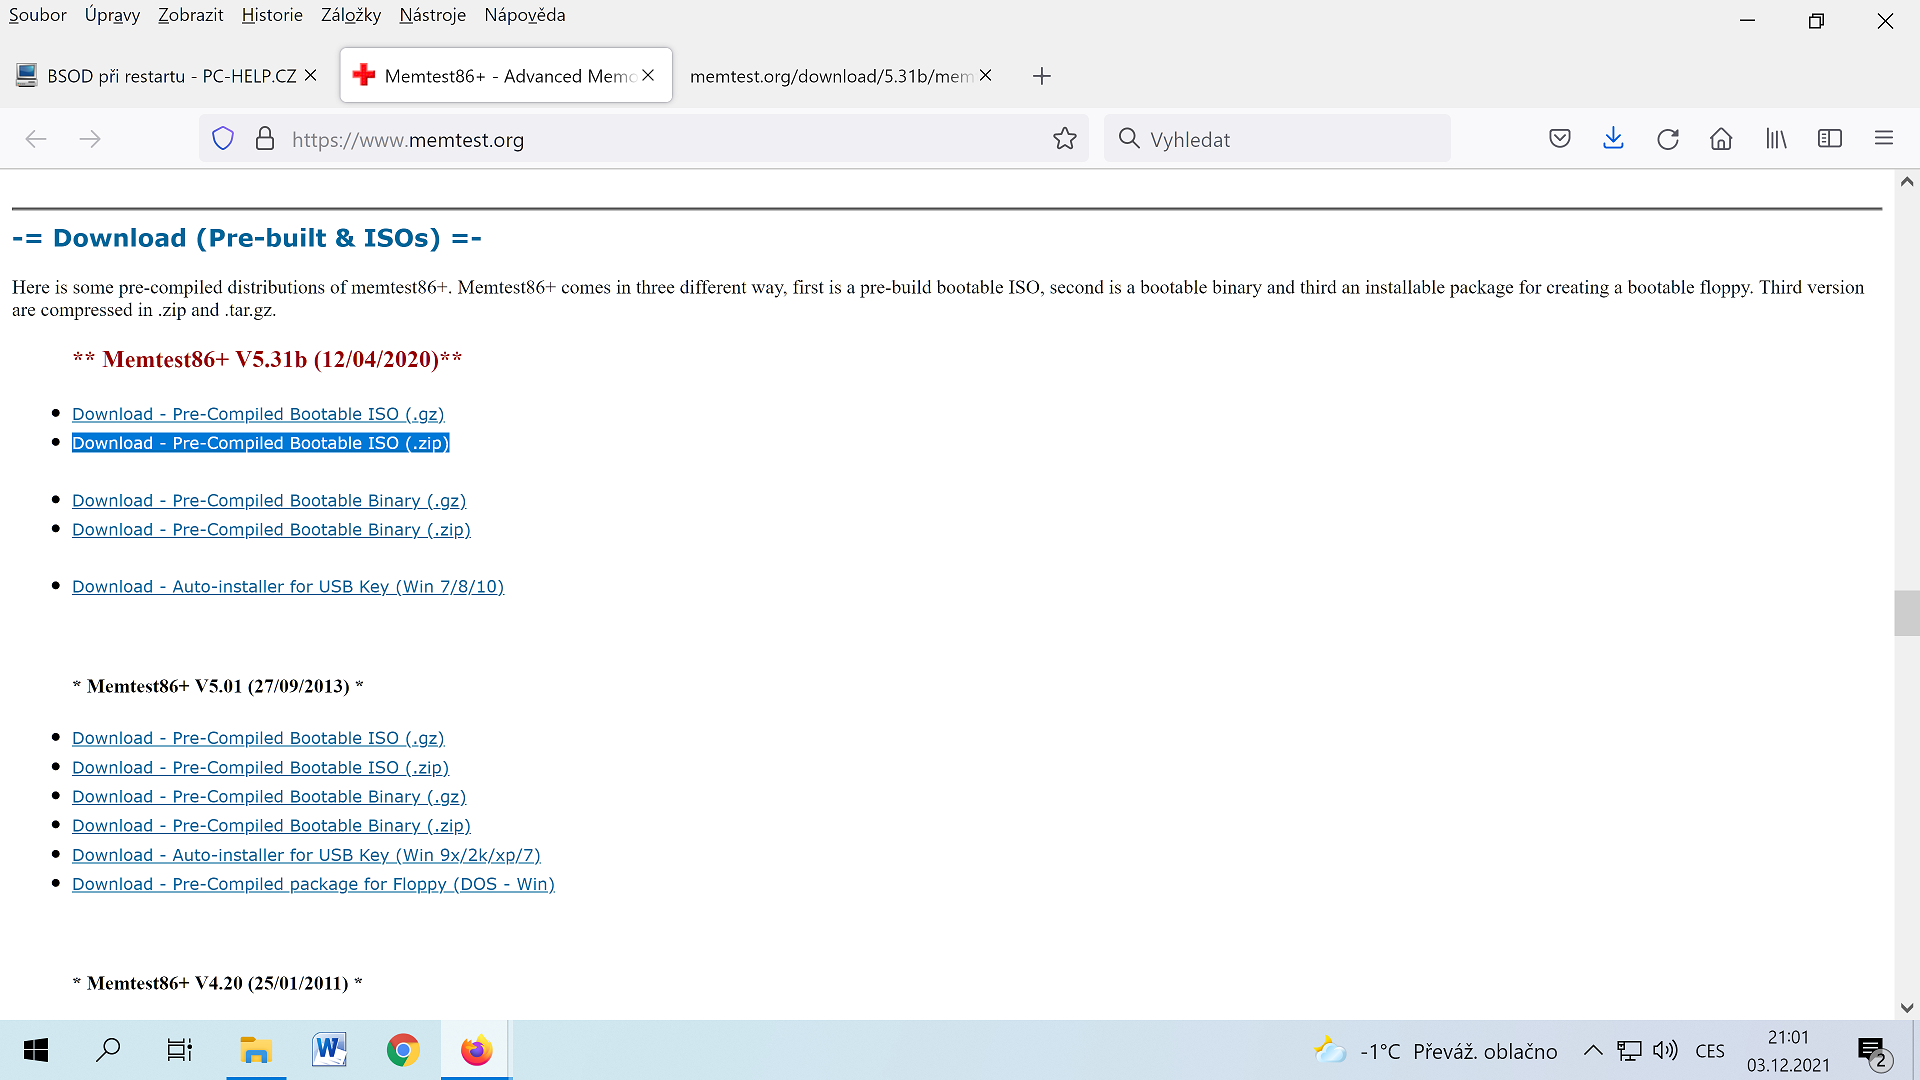
Task: Download V5.31b Pre-Compiled Bootable ISO (.gz)
Action: 258,414
